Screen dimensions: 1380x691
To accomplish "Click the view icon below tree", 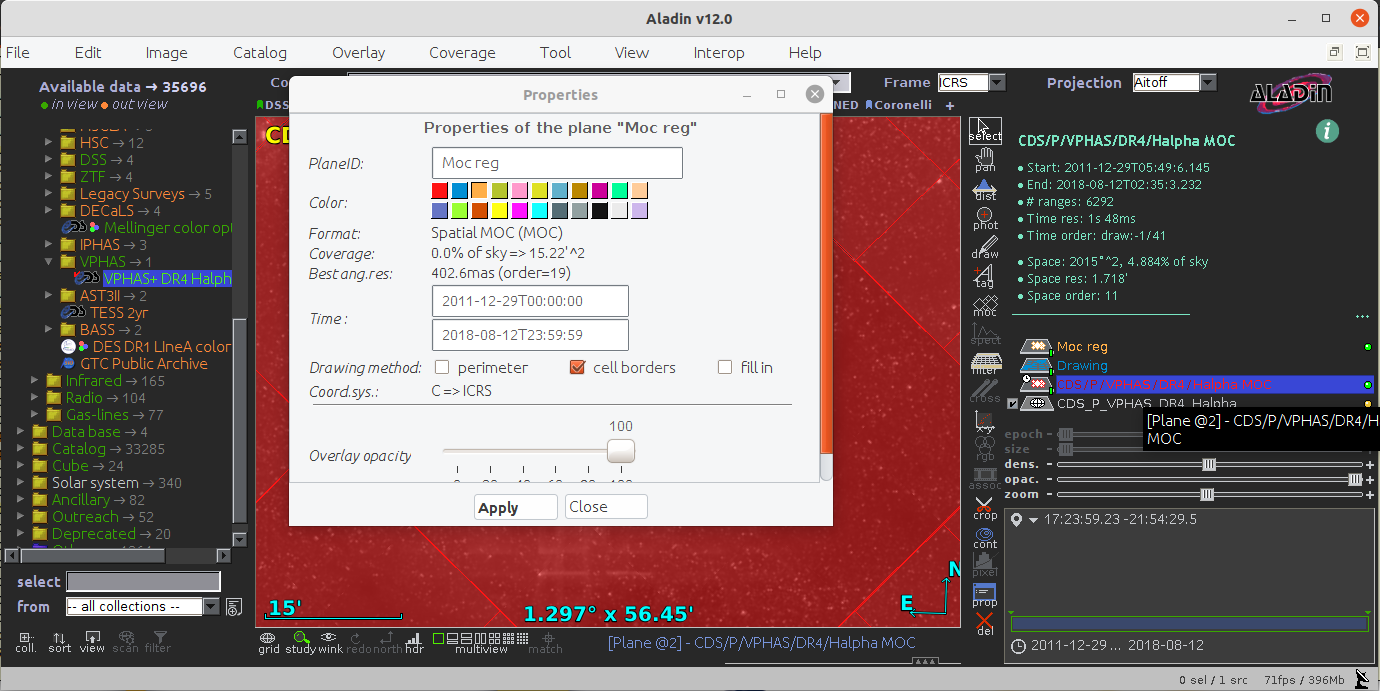I will 92,641.
